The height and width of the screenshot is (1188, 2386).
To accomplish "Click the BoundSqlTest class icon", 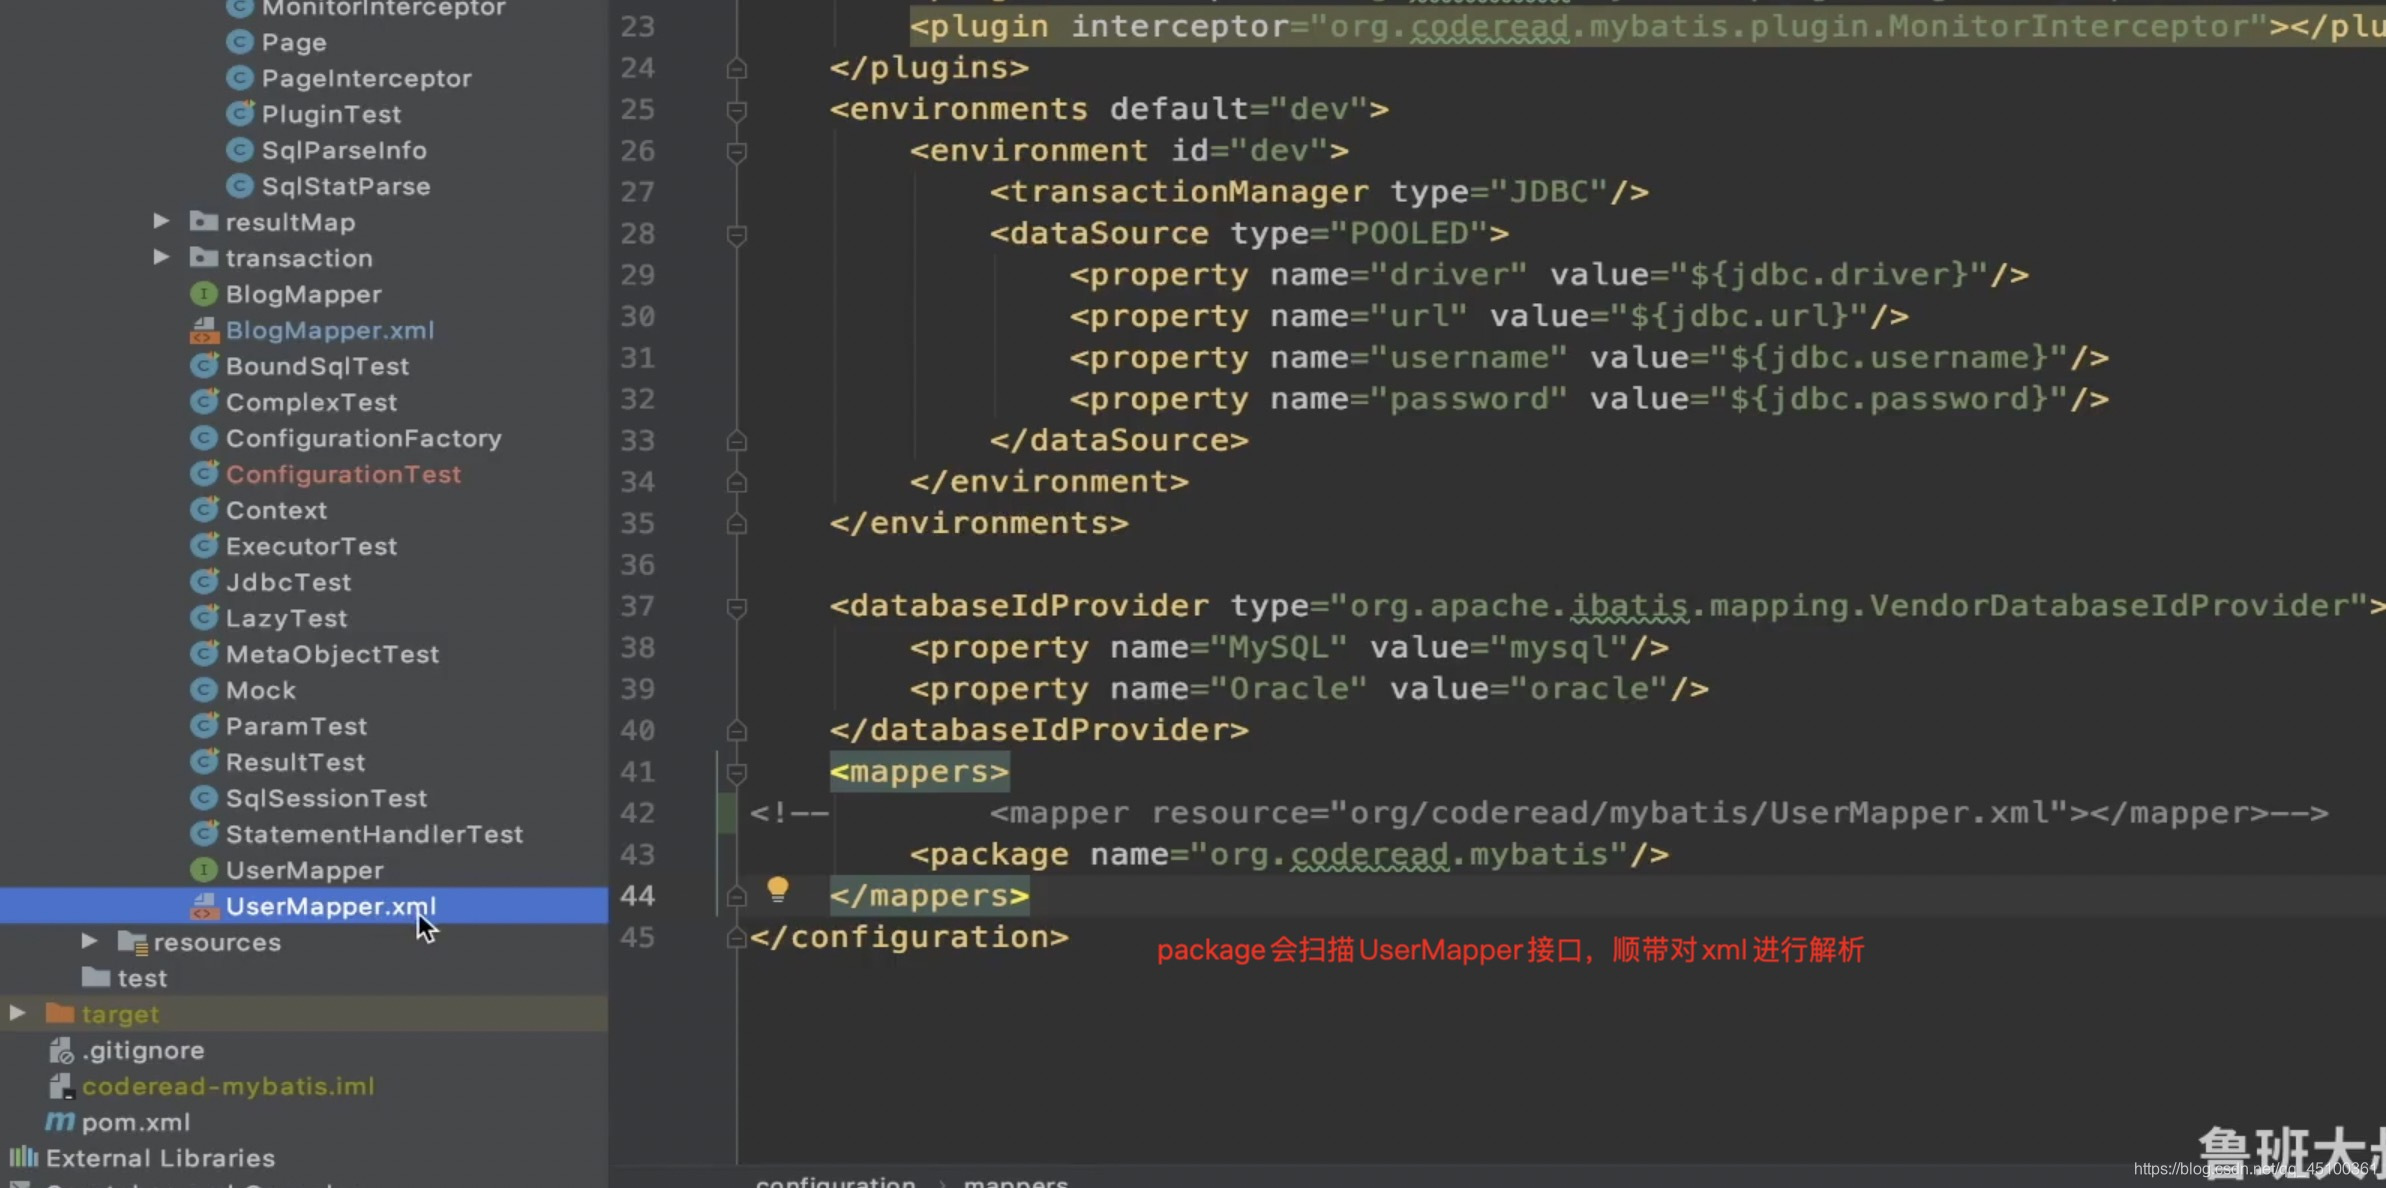I will click(x=204, y=366).
